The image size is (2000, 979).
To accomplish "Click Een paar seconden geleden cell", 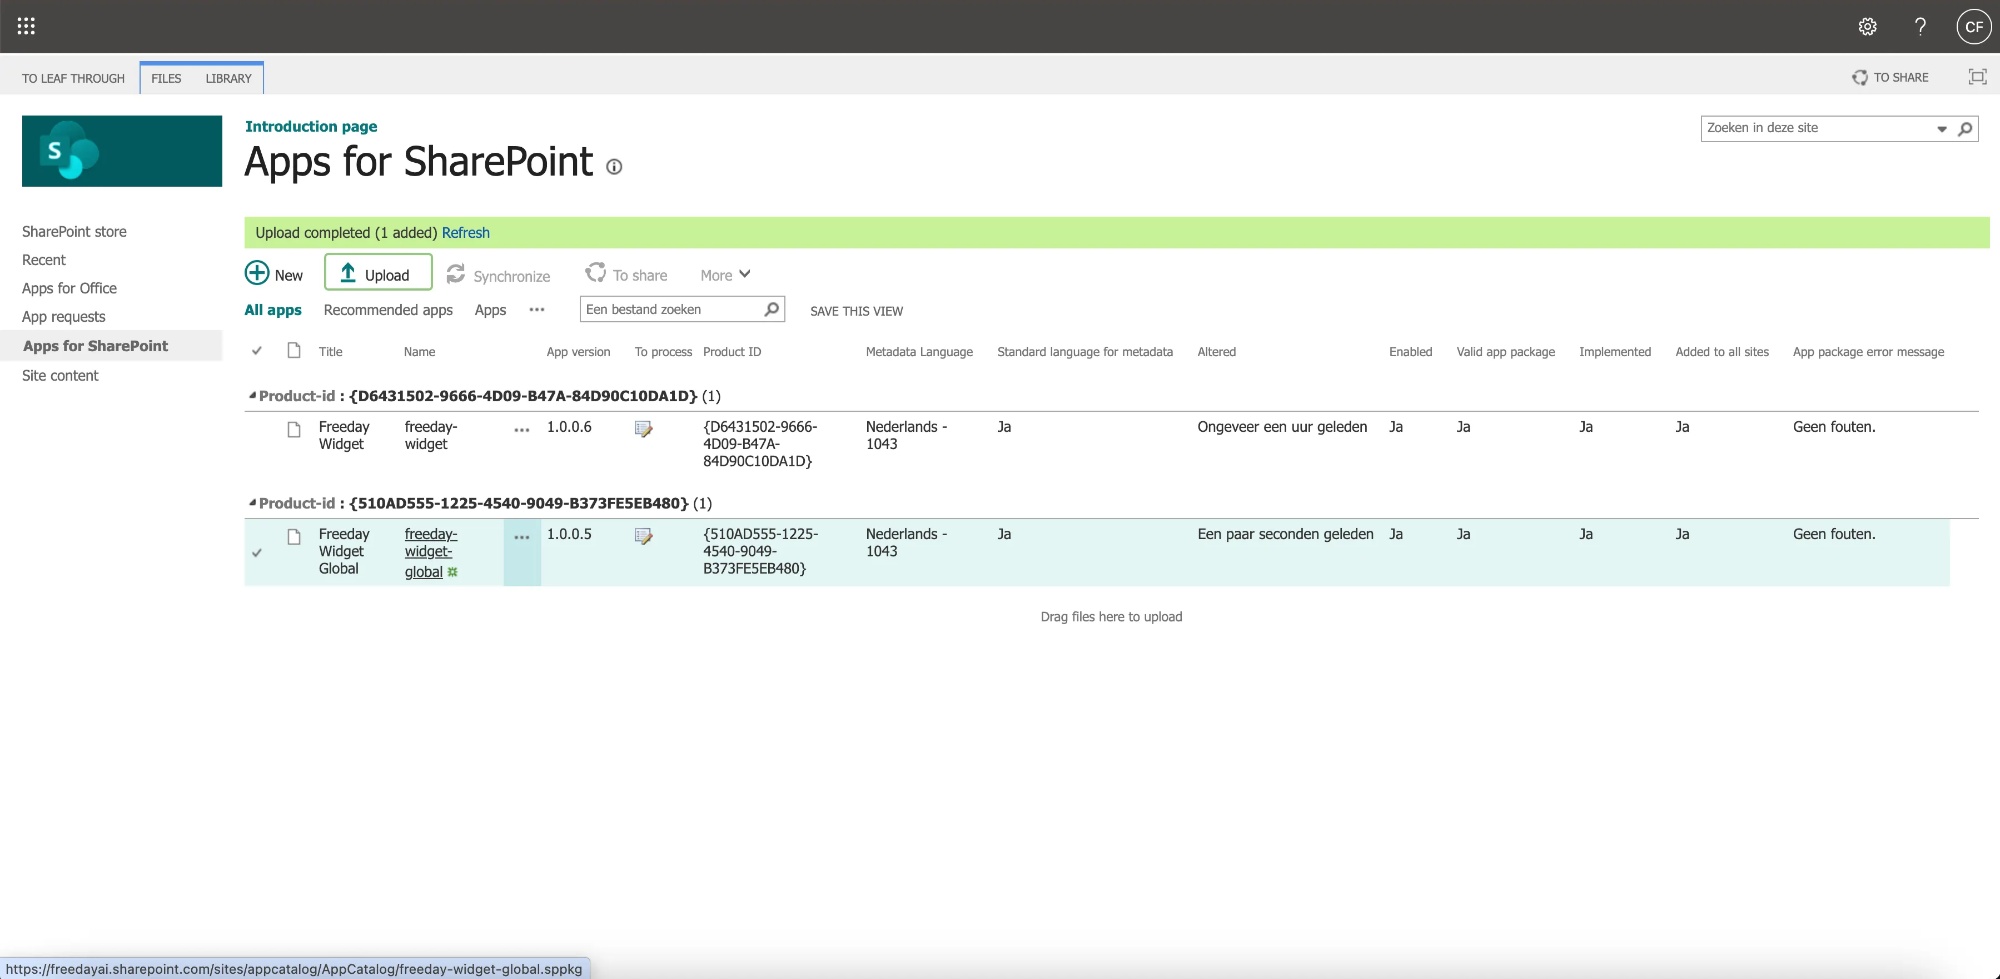I will click(1285, 535).
